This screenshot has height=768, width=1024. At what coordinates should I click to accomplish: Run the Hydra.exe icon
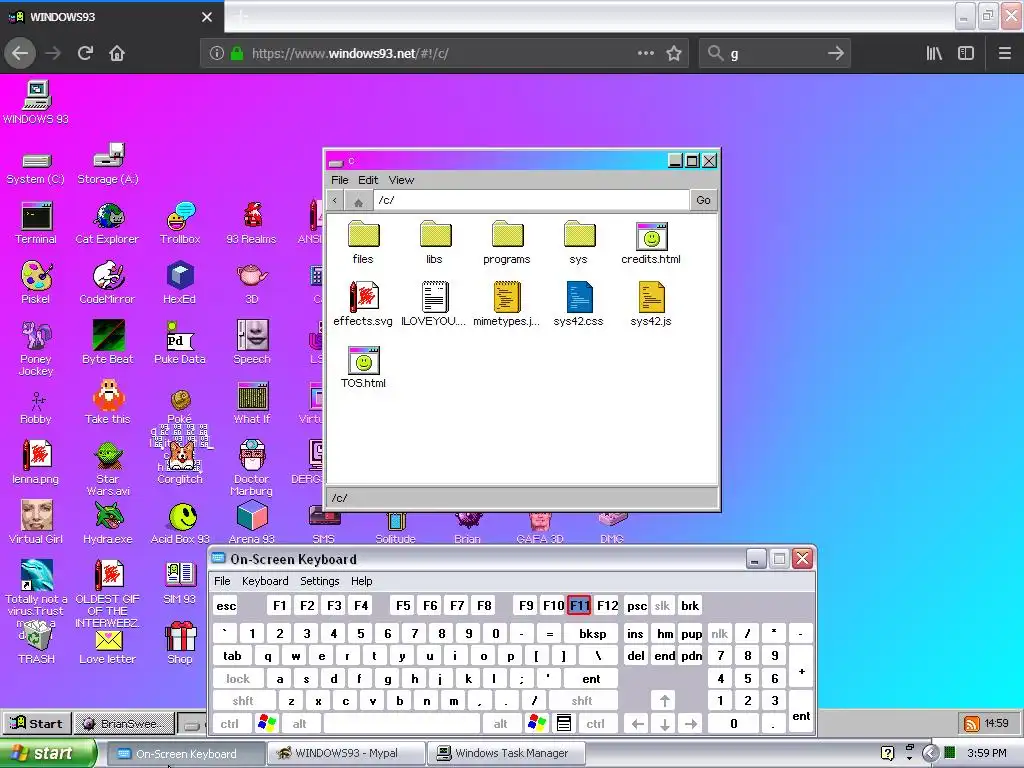point(108,522)
